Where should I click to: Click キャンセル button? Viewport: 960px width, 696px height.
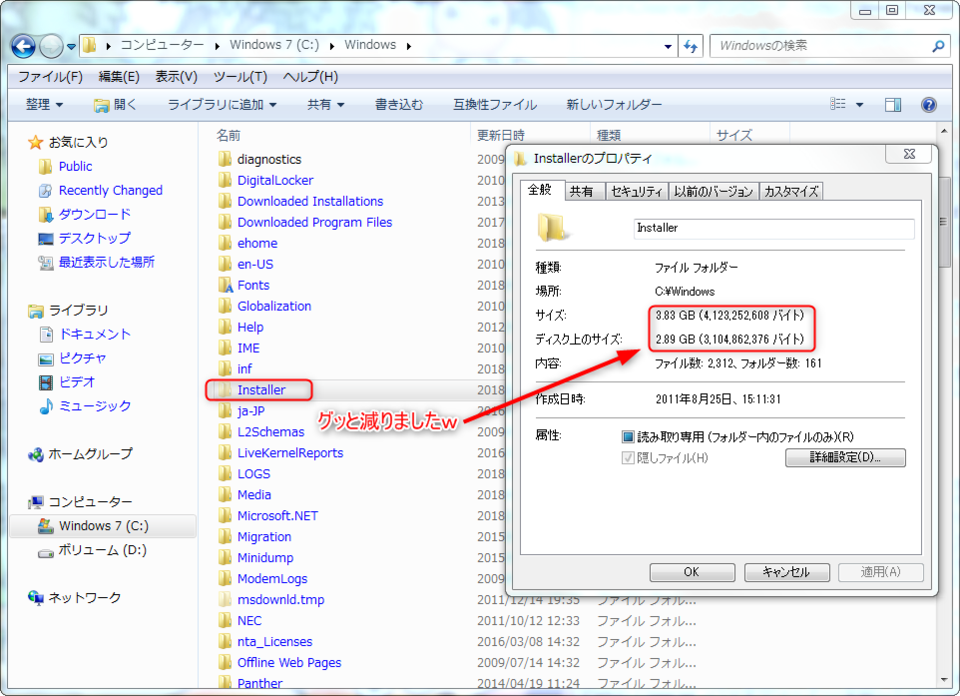click(x=786, y=572)
